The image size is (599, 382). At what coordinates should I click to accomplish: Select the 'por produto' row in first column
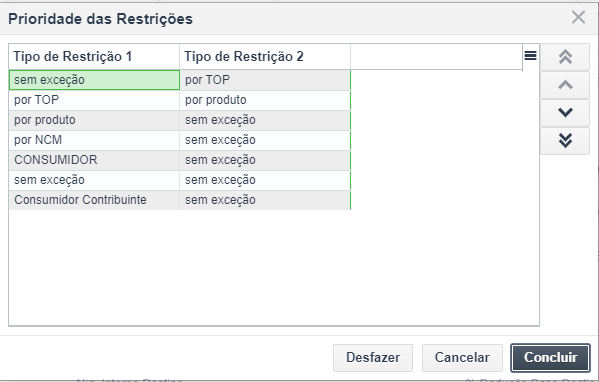[x=94, y=120]
